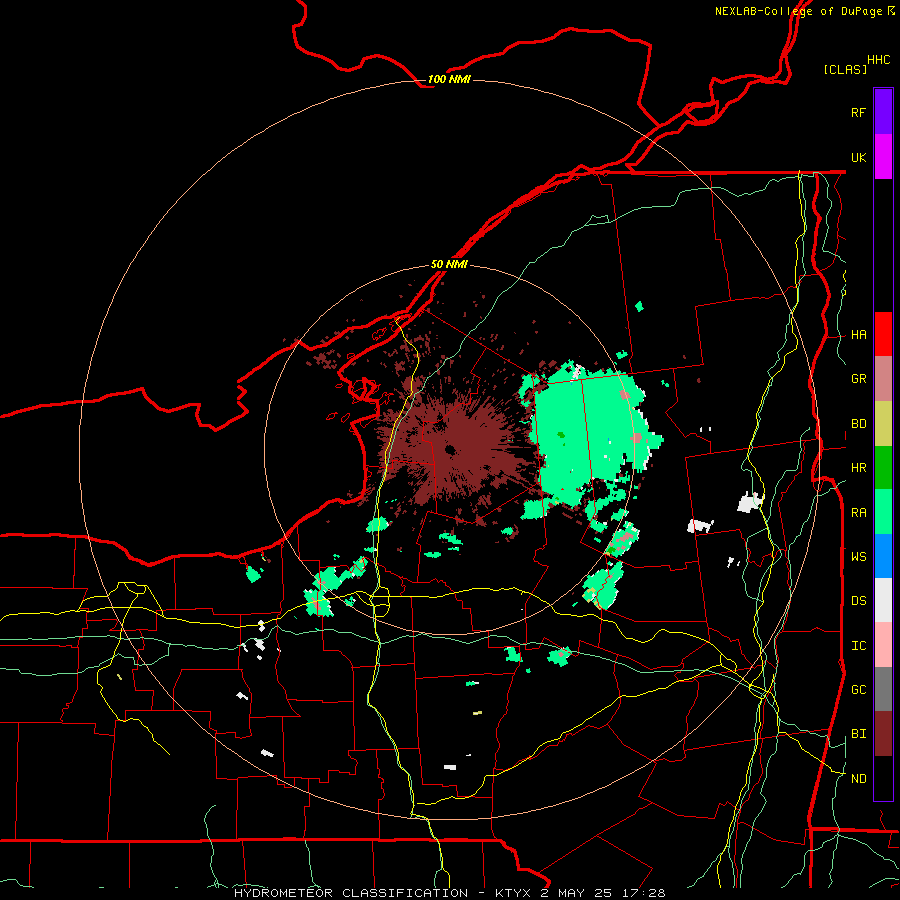Click the DS white legend swatch

point(883,600)
